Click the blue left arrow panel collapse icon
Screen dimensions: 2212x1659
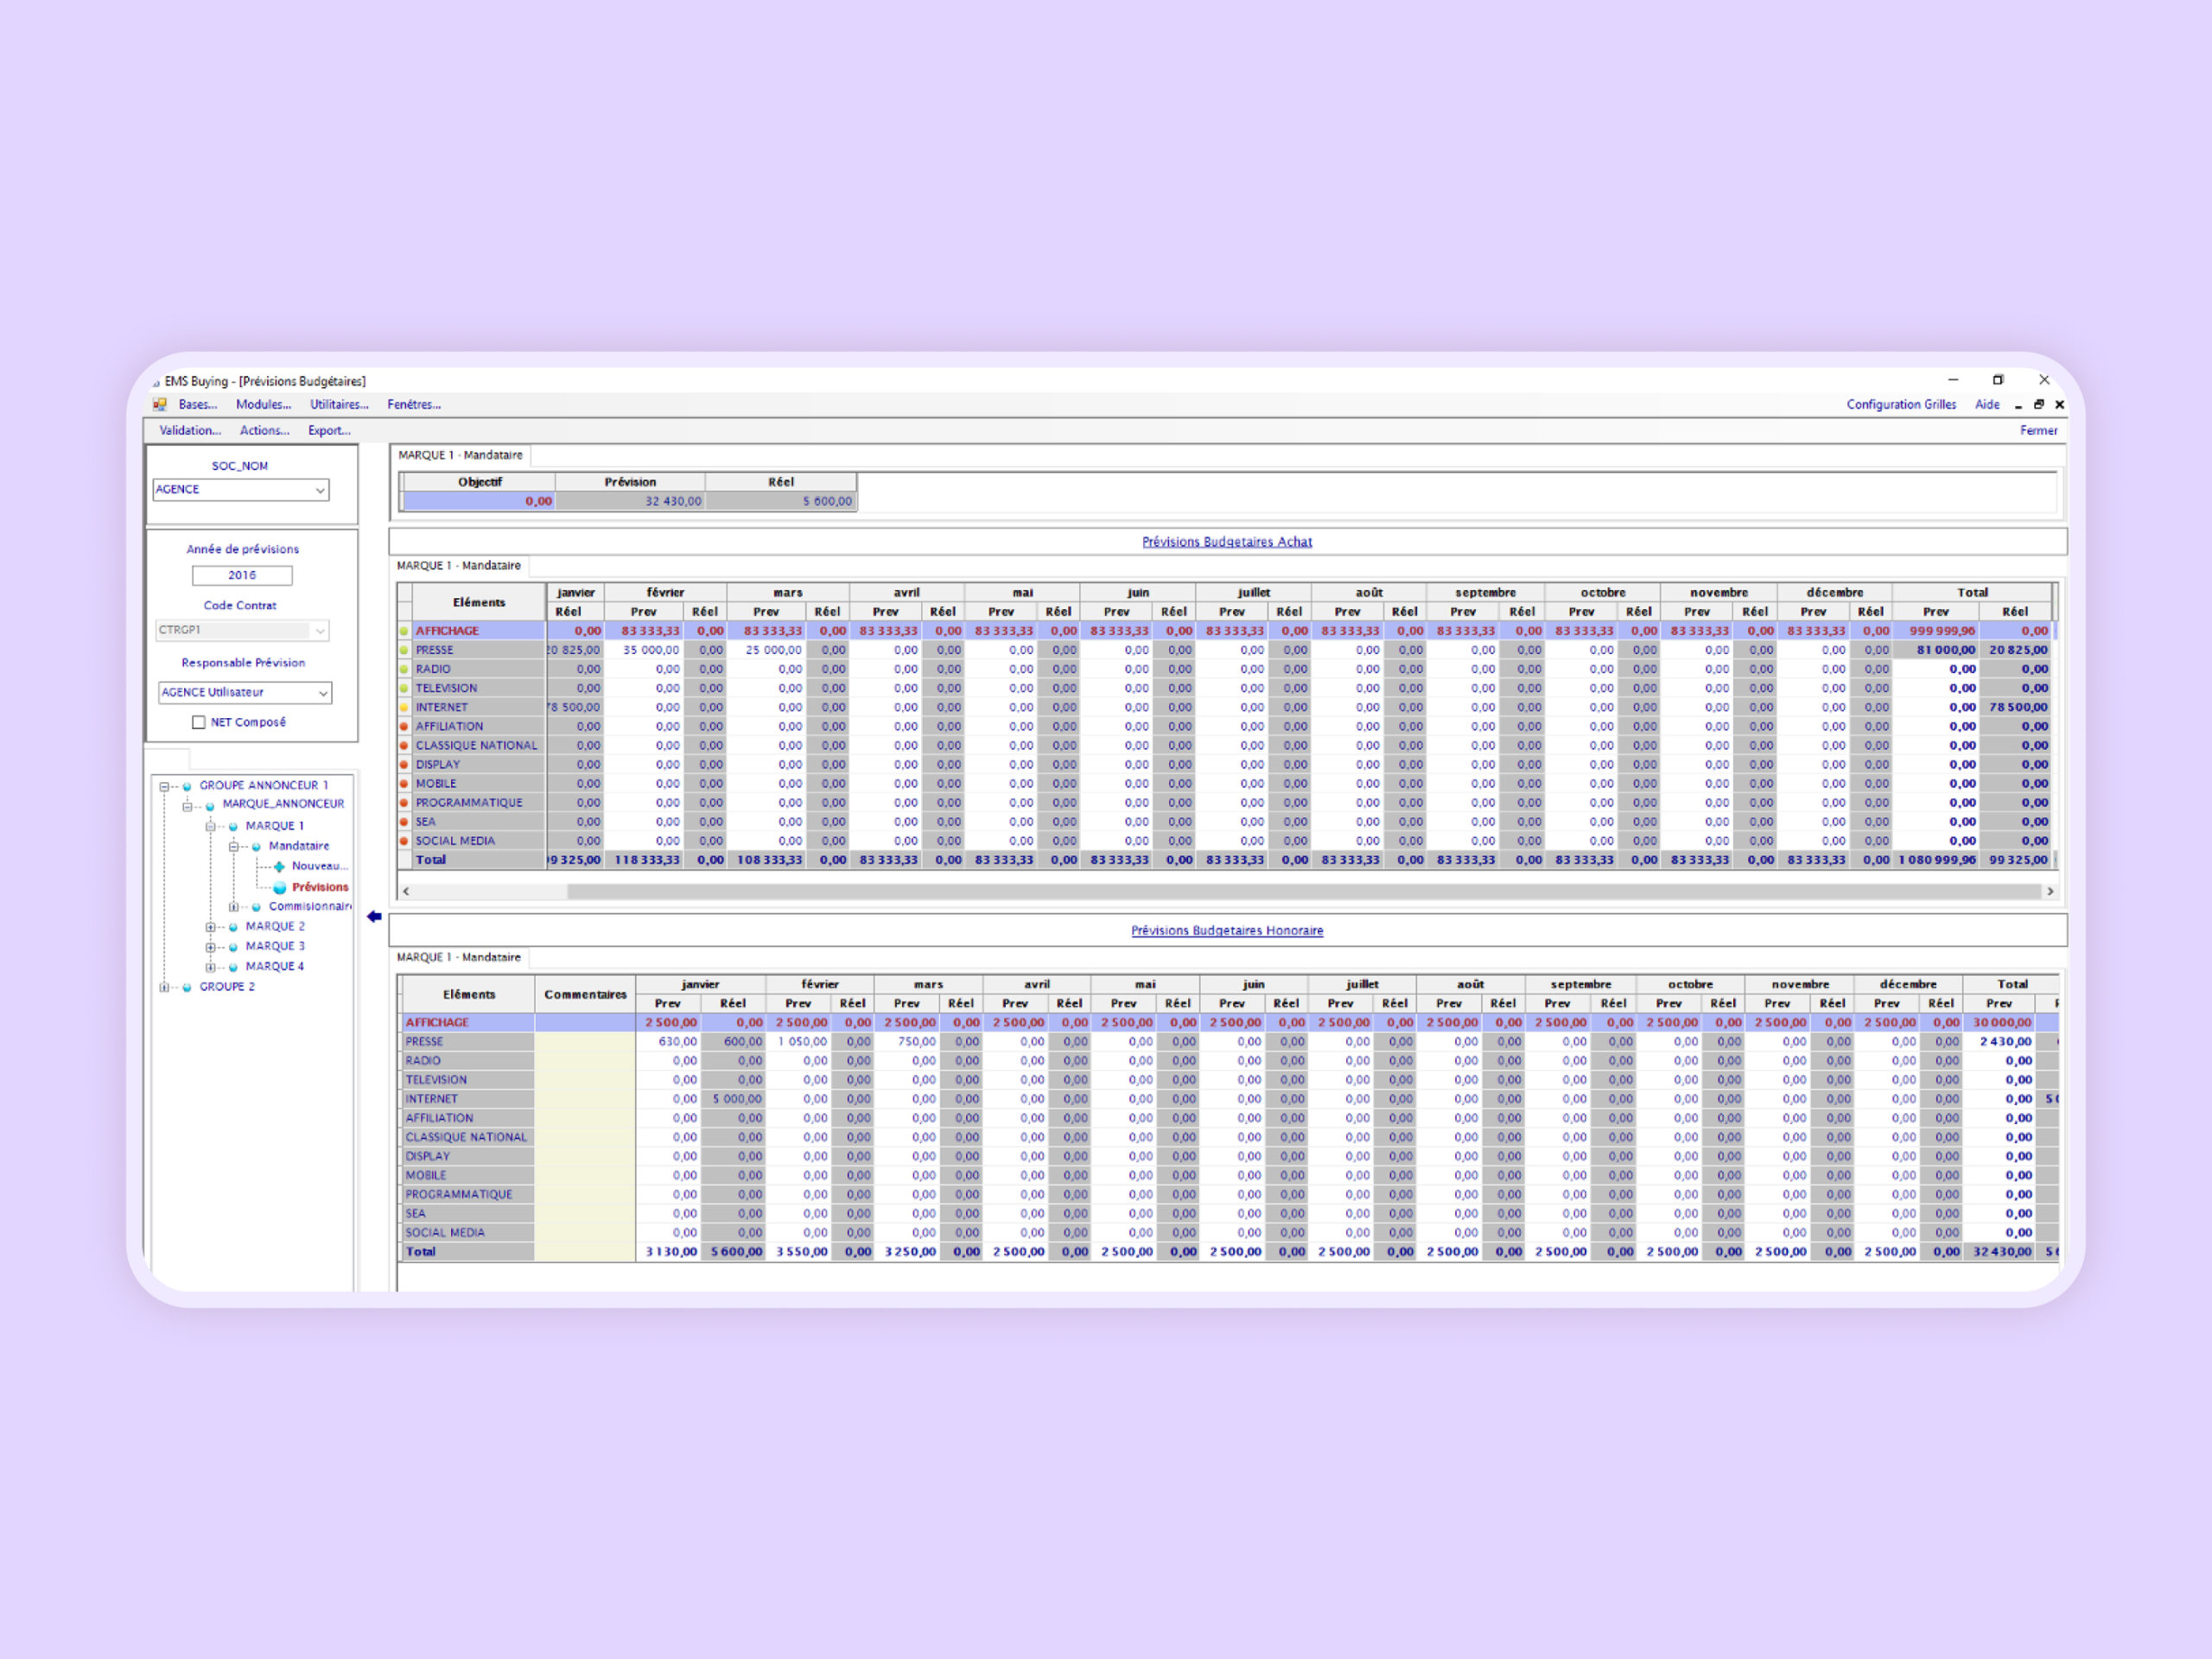[374, 916]
